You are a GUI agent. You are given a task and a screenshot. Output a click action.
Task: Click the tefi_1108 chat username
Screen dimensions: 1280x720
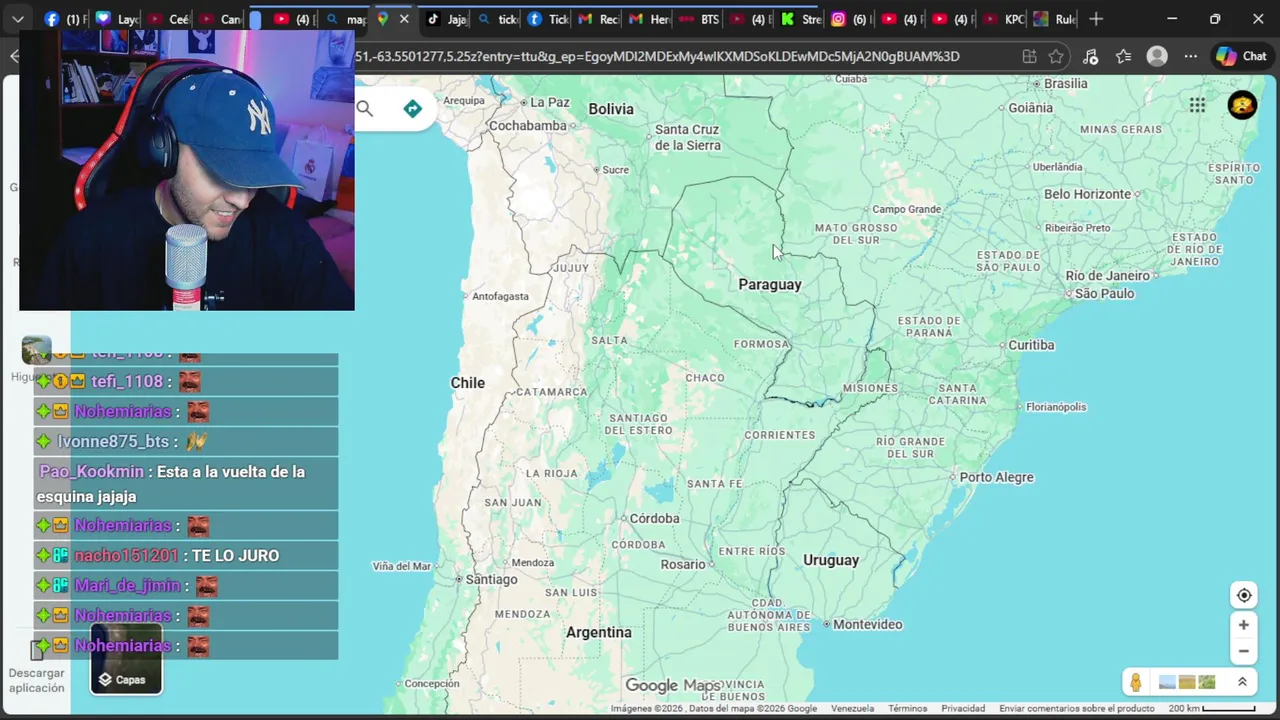[127, 381]
